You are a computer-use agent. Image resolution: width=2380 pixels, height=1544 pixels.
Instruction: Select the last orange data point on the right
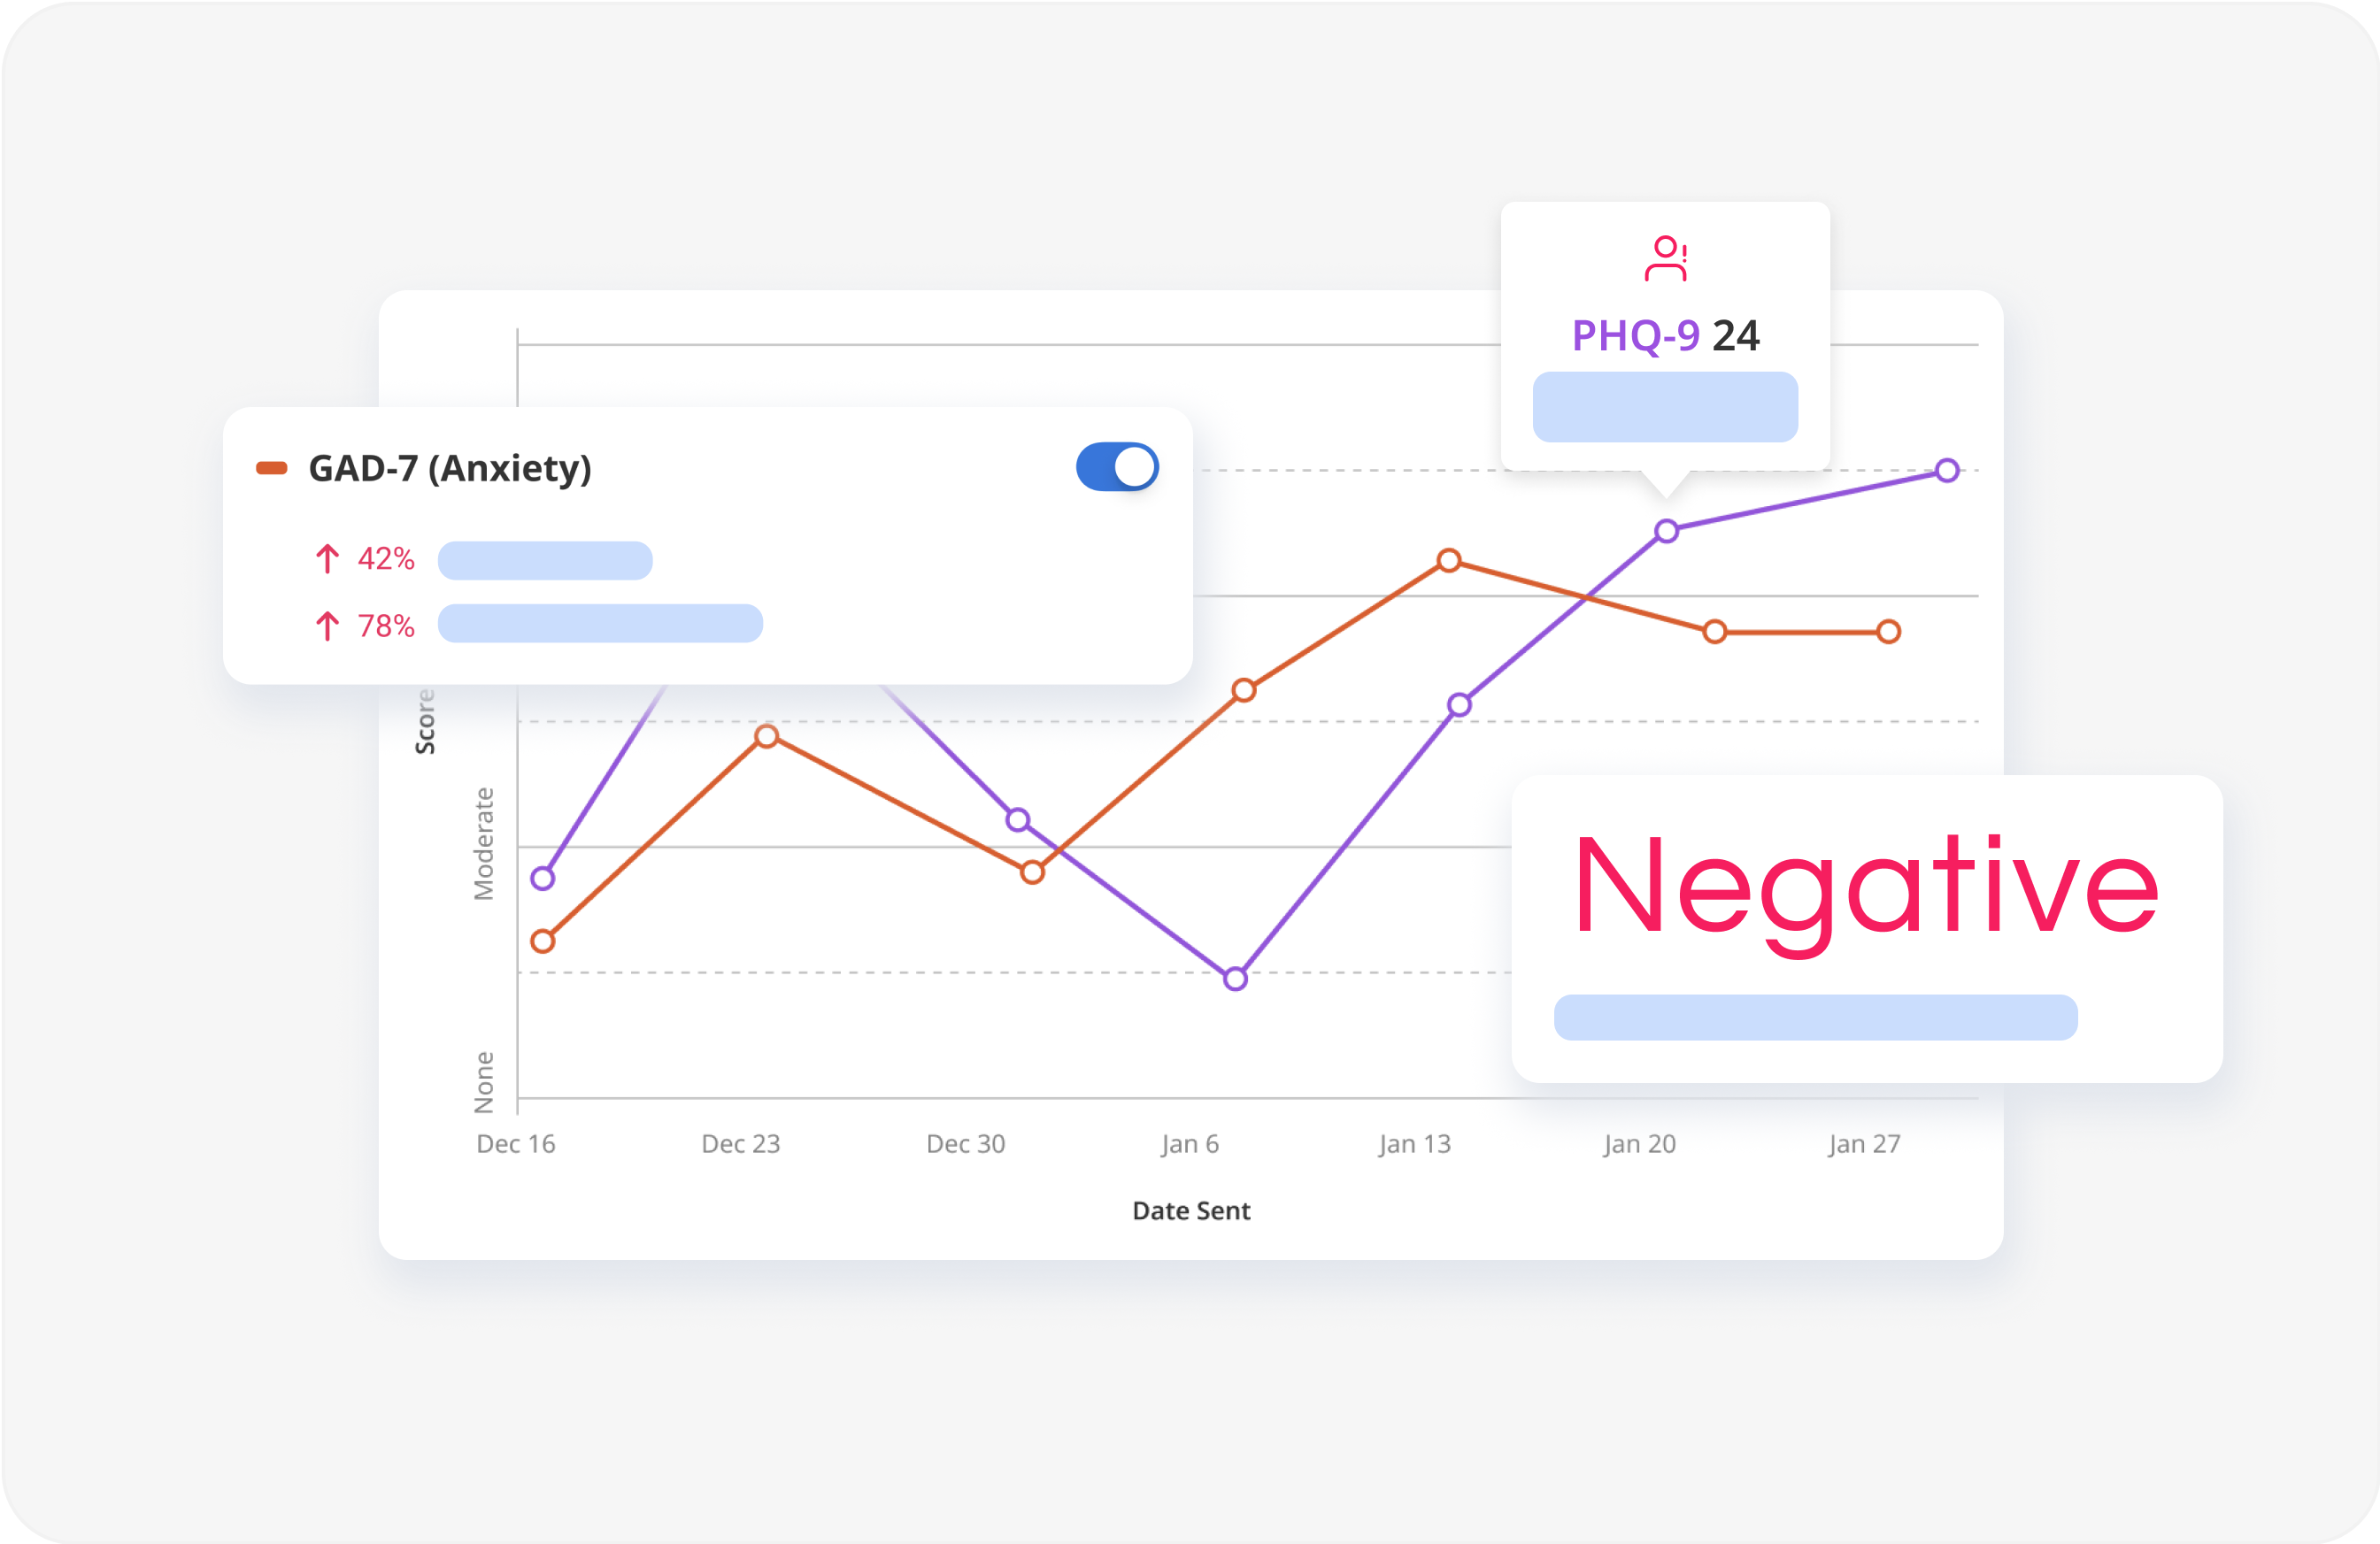pyautogui.click(x=1888, y=632)
